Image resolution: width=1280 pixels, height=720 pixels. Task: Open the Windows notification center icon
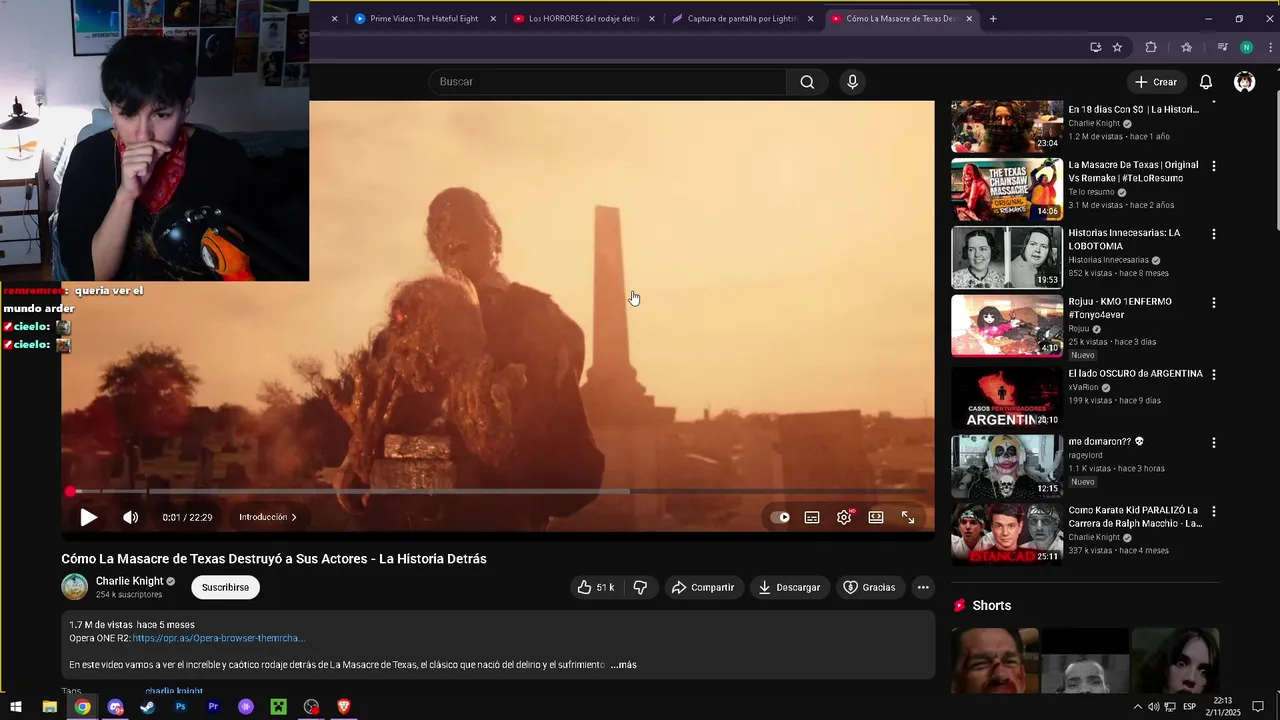[x=1258, y=707]
